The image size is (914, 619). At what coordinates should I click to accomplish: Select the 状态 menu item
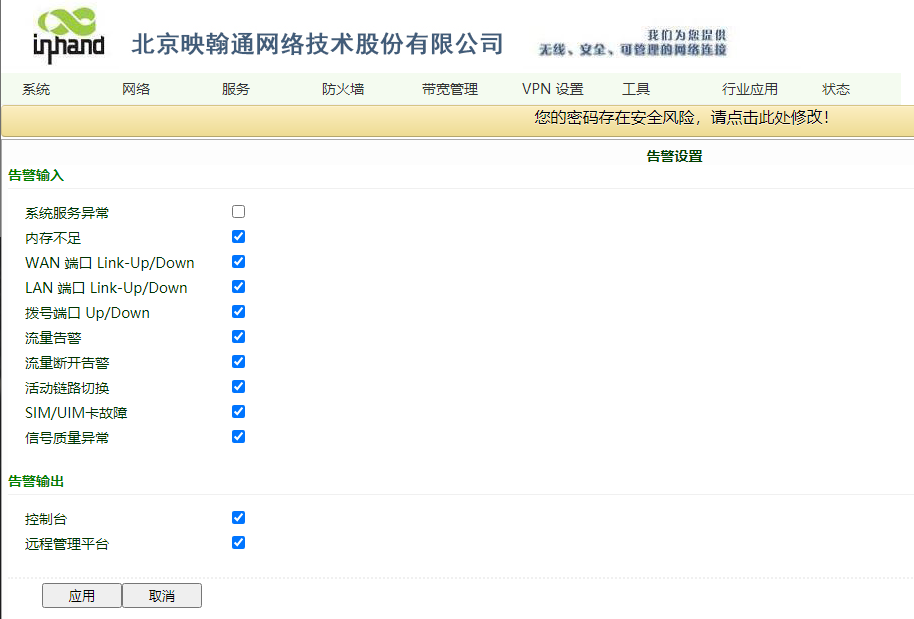click(835, 89)
